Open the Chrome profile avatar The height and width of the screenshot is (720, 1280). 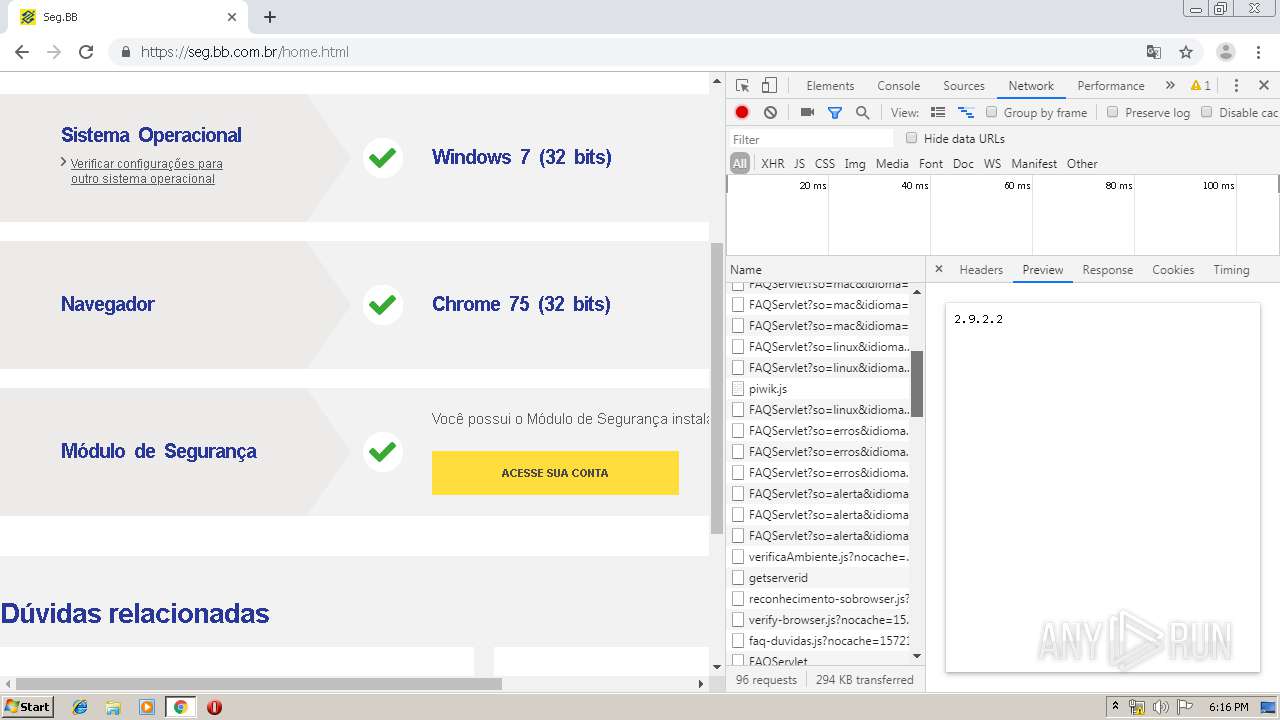1226,52
